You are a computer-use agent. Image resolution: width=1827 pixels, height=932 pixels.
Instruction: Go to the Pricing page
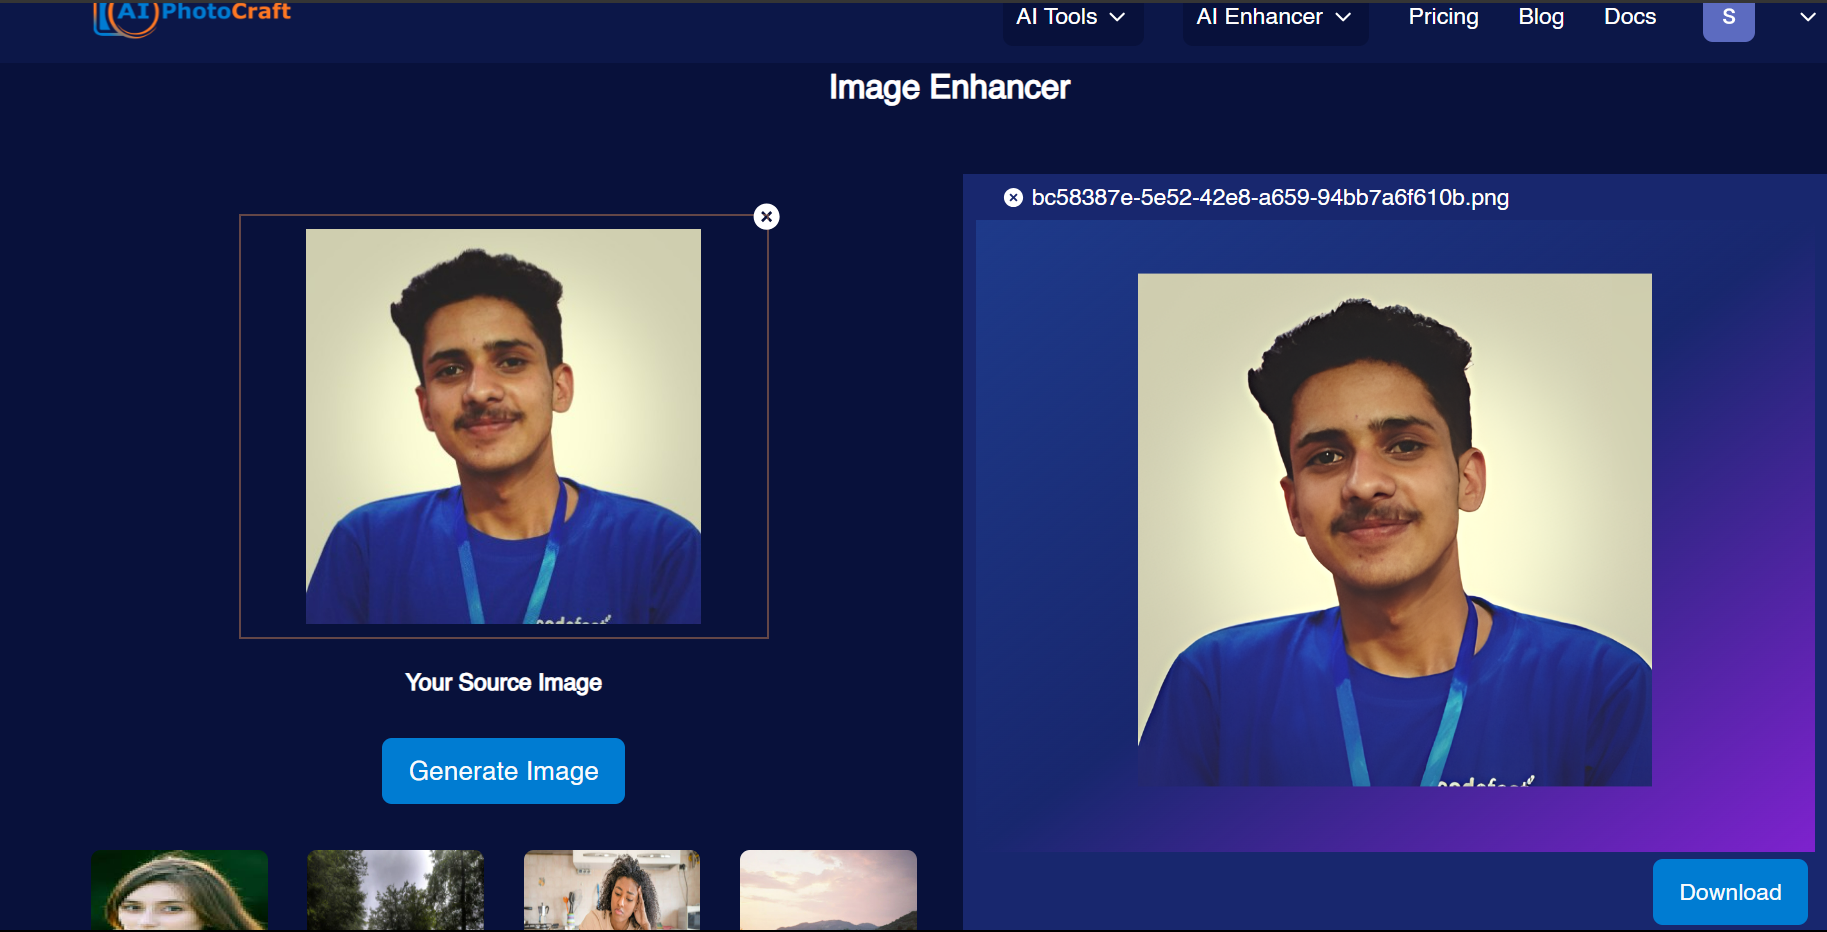[1443, 17]
